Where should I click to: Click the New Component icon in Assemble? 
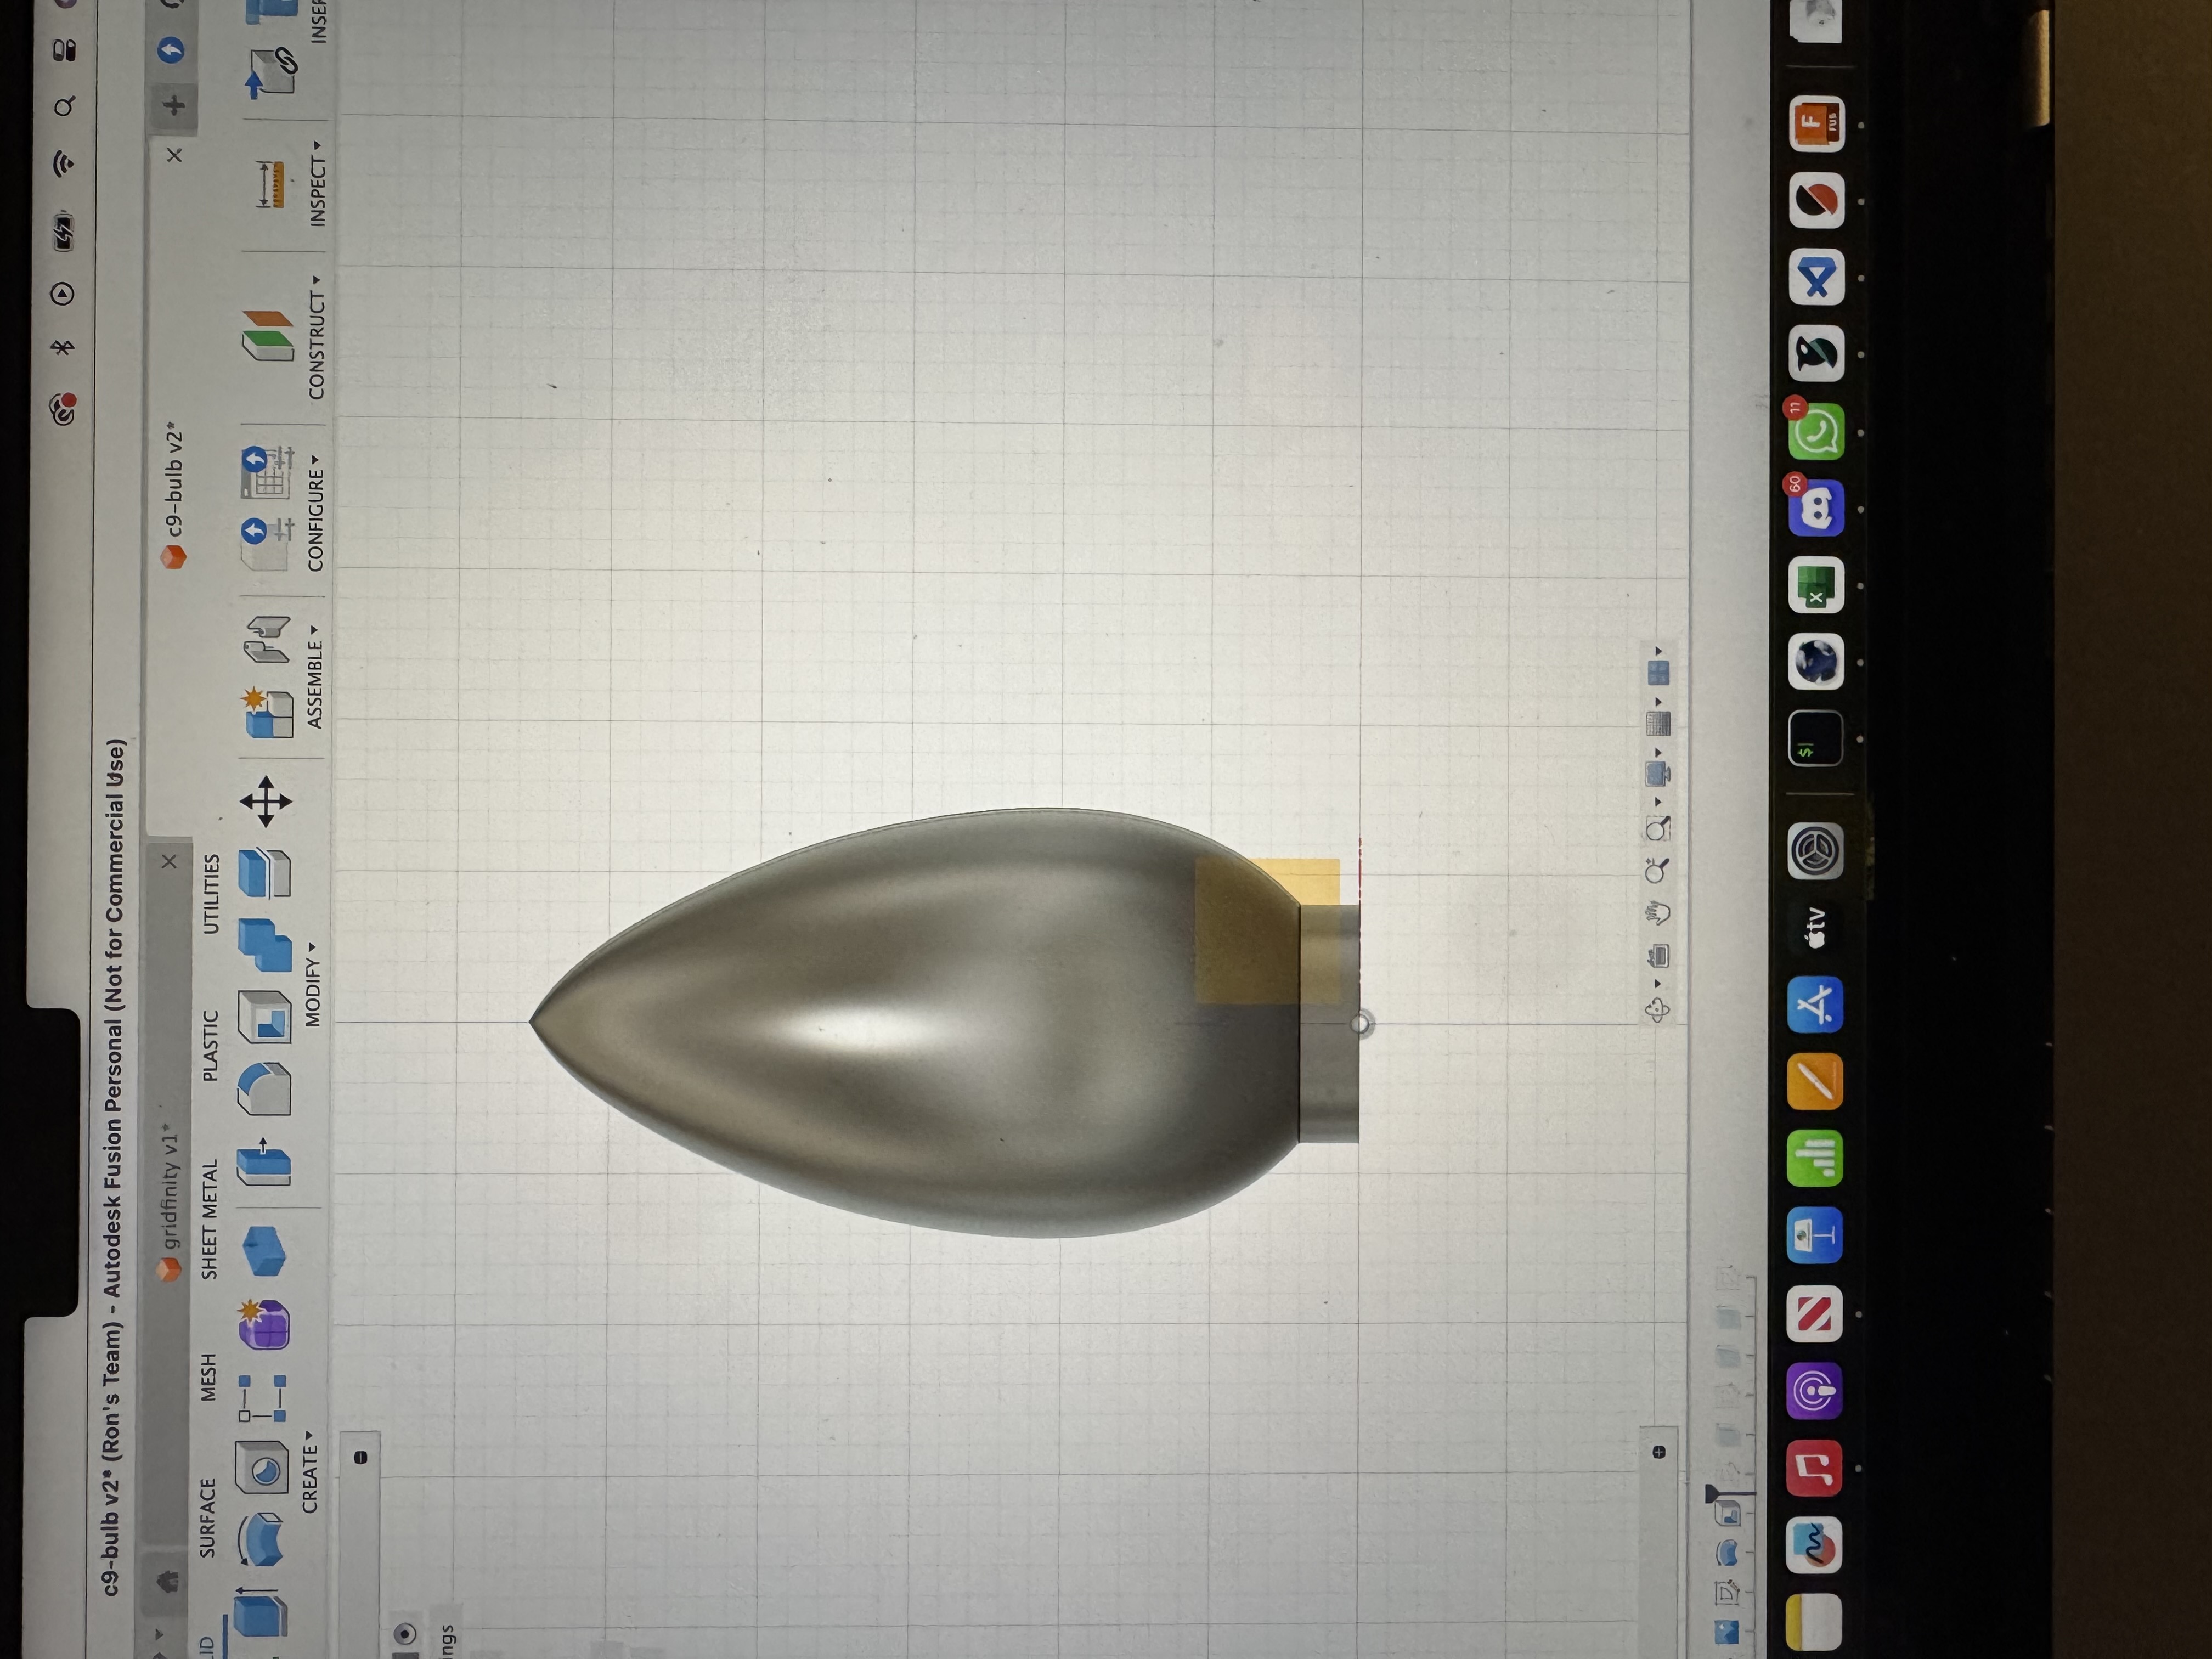point(267,713)
